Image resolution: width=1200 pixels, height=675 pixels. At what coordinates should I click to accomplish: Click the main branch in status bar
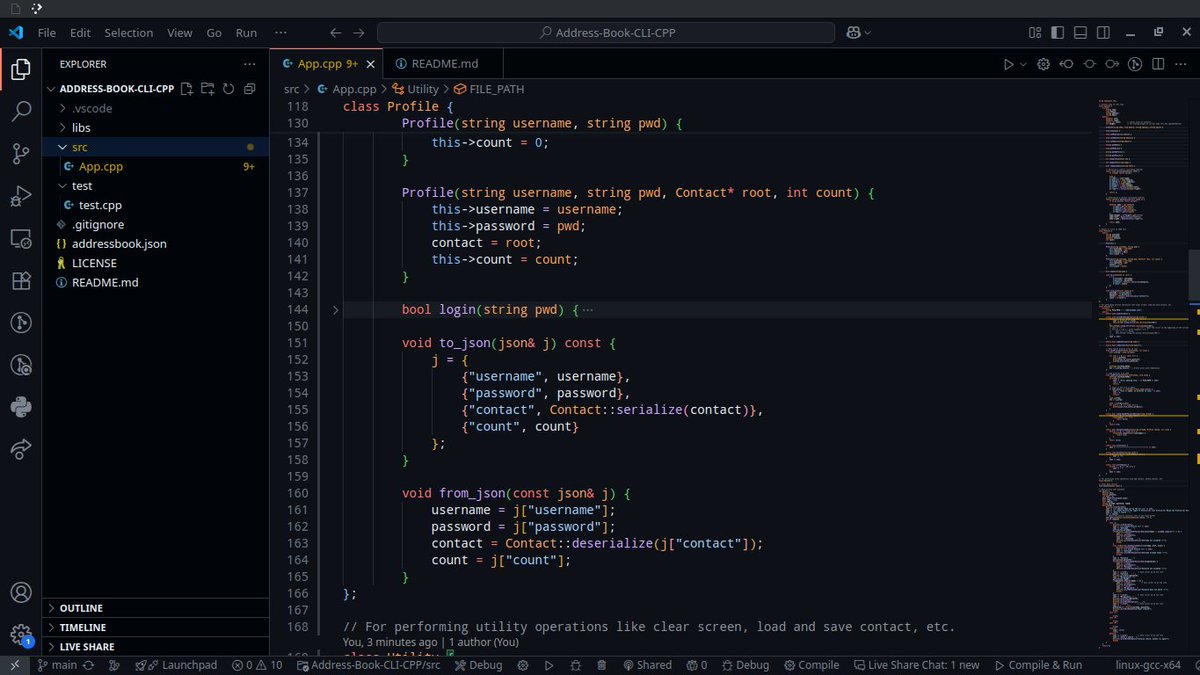[57, 665]
